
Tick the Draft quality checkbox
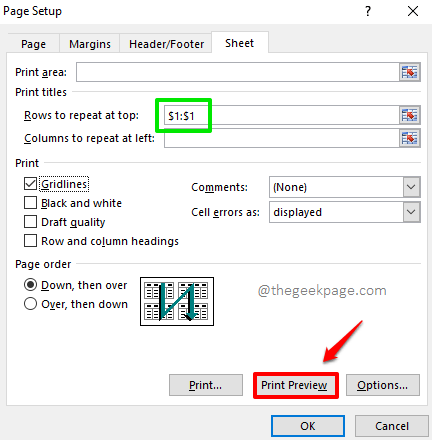(x=30, y=222)
